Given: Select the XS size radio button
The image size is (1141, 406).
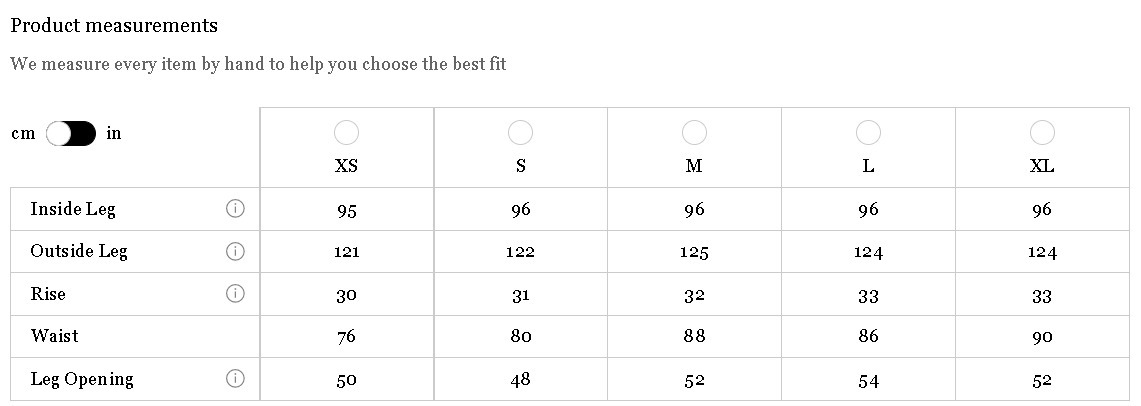Looking at the screenshot, I should (x=346, y=132).
